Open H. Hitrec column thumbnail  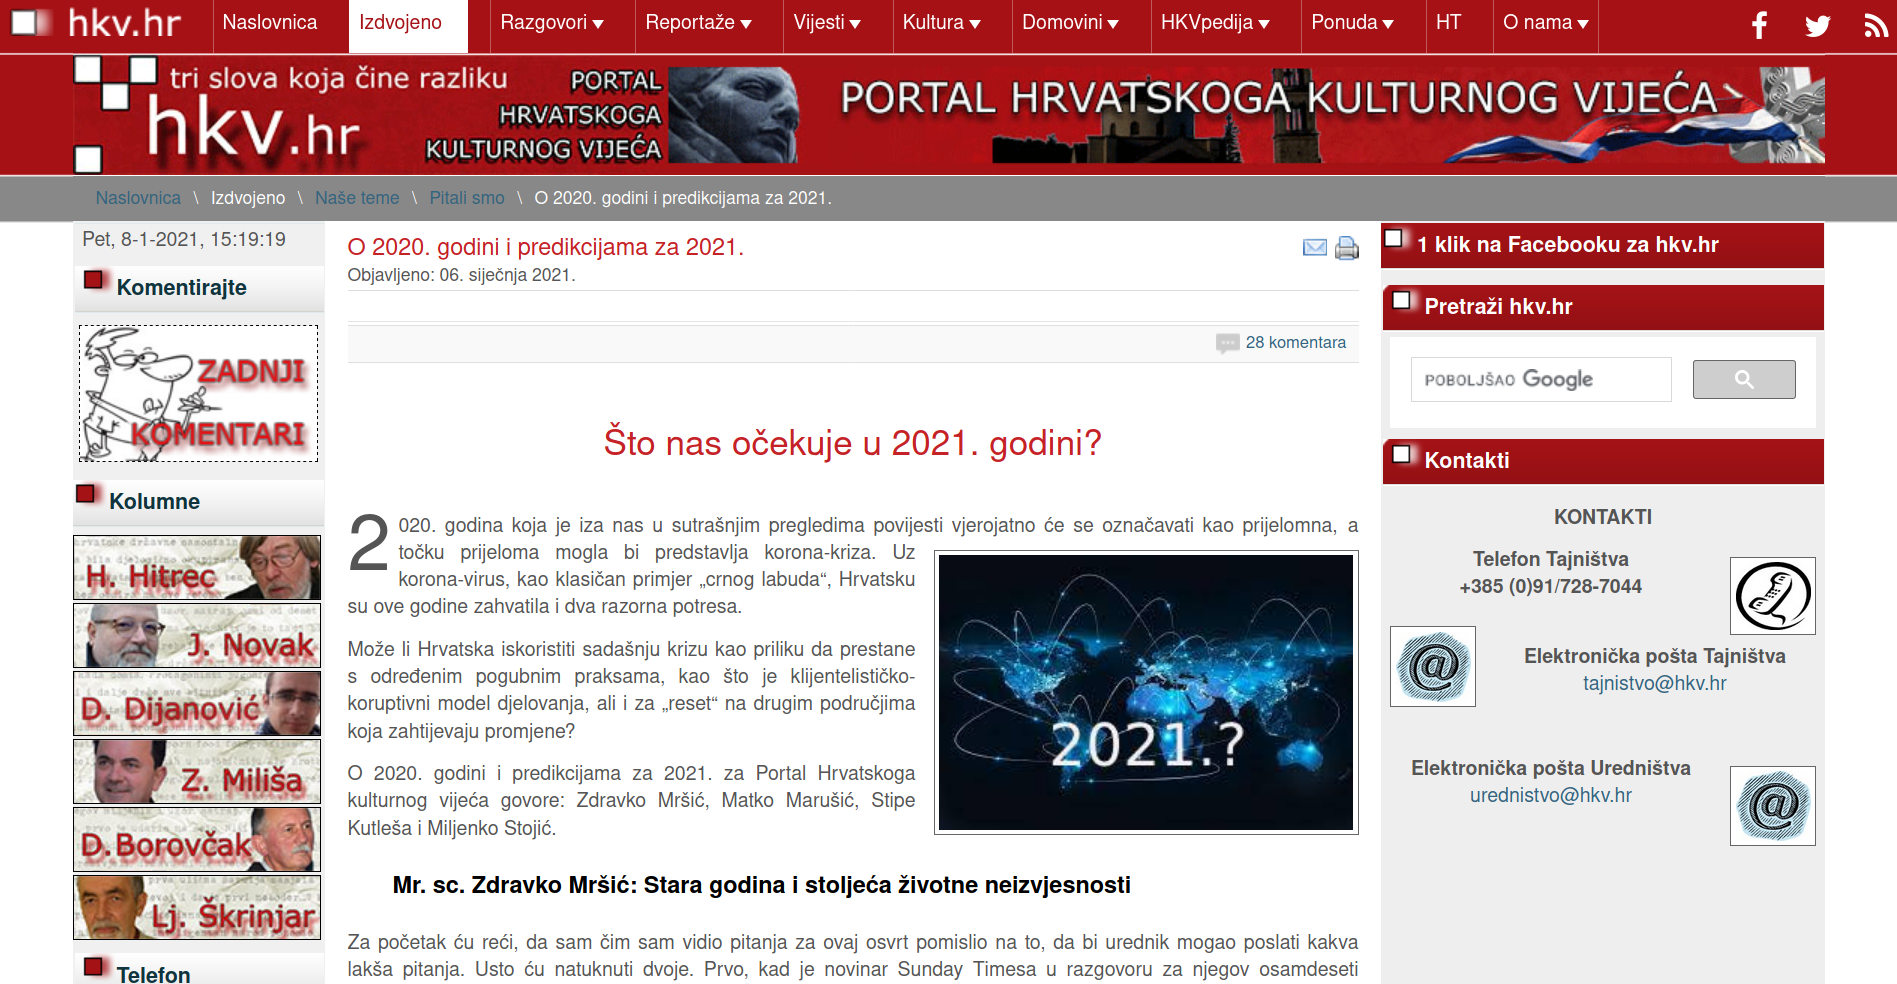pos(197,568)
